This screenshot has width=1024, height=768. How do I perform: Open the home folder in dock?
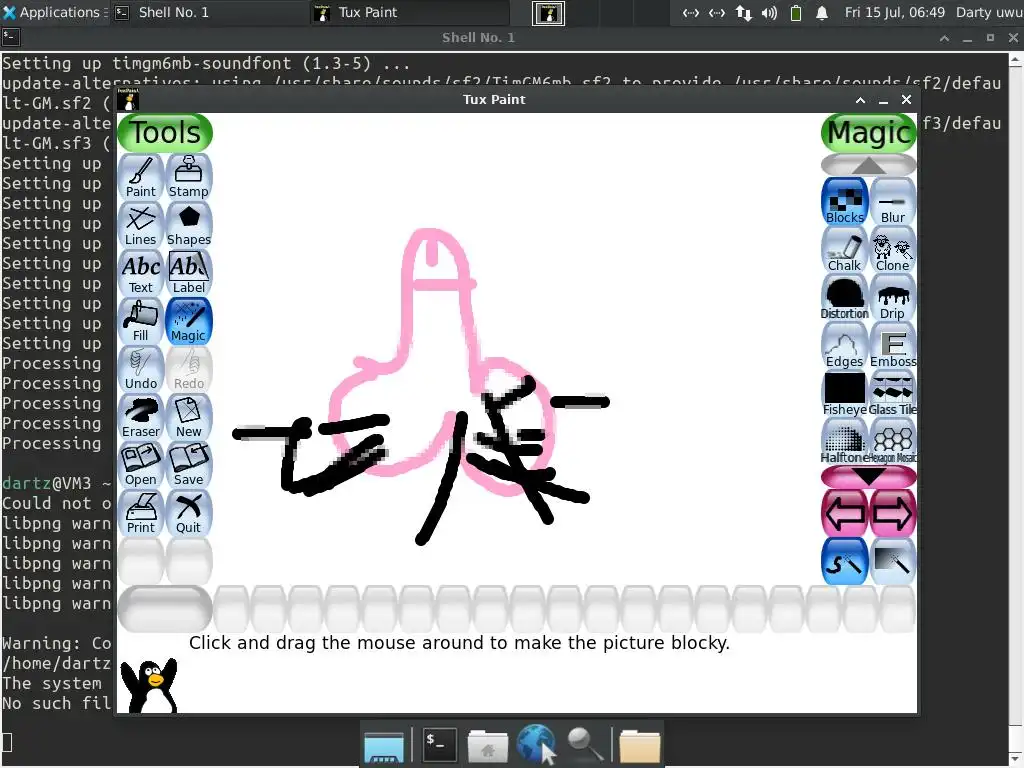tap(487, 745)
